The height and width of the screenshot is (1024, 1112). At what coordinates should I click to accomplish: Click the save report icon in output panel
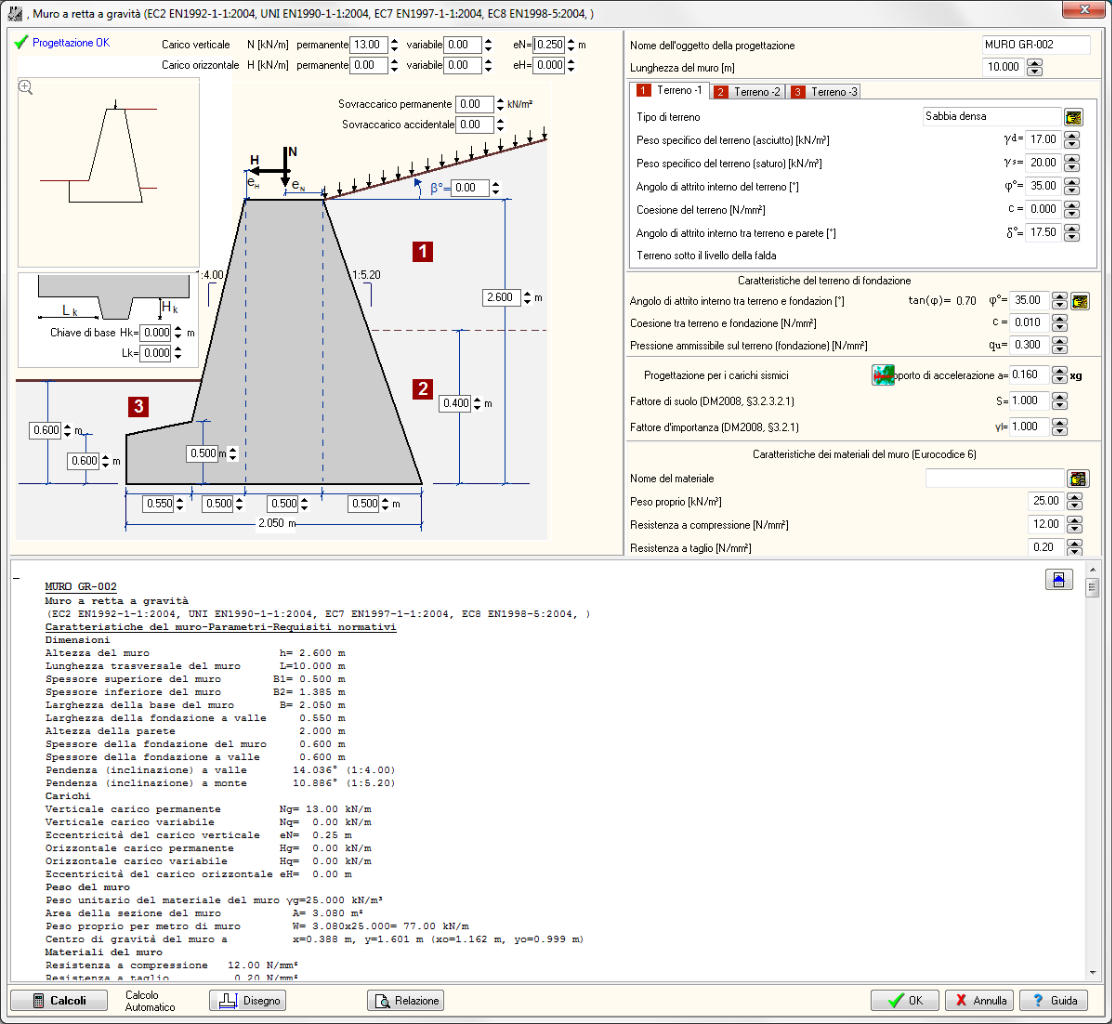(1059, 580)
